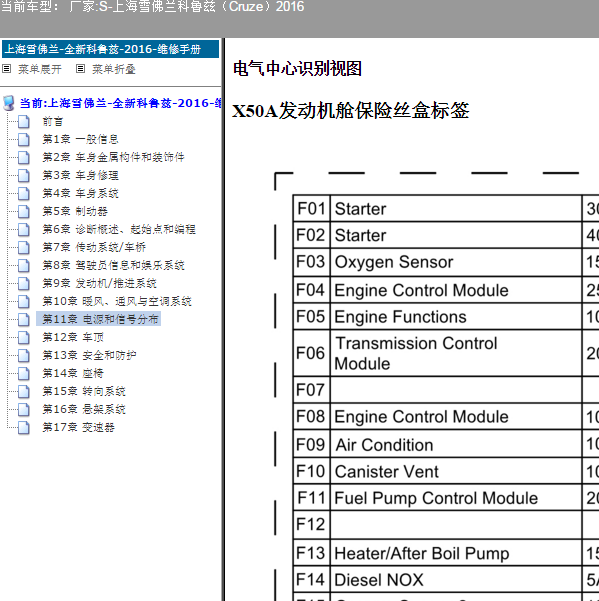Image resolution: width=599 pixels, height=601 pixels.
Task: Click page icon beside 第6章 诊断概述
Action: tap(24, 230)
